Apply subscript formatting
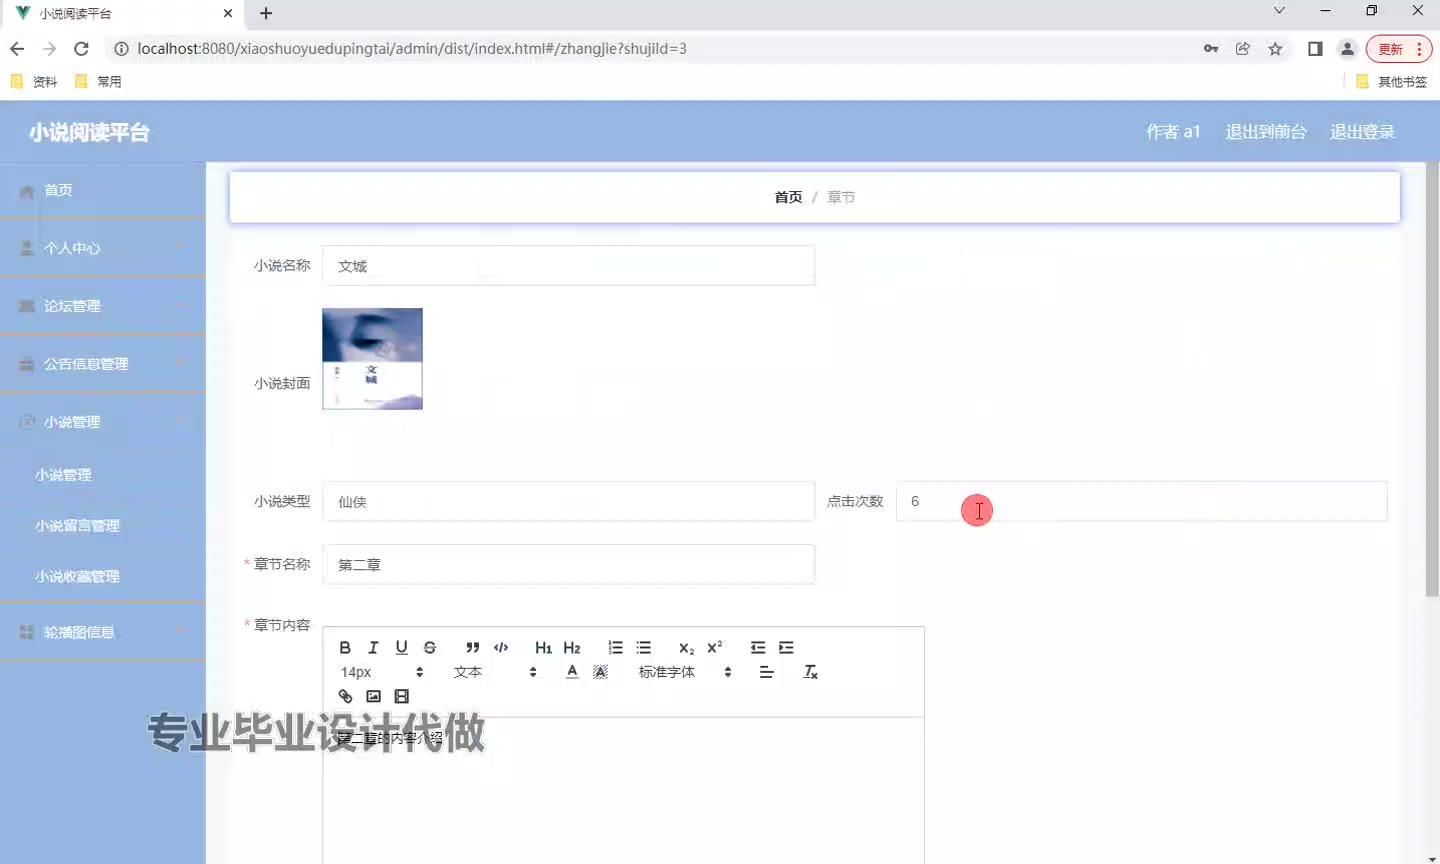The width and height of the screenshot is (1440, 864). [686, 648]
